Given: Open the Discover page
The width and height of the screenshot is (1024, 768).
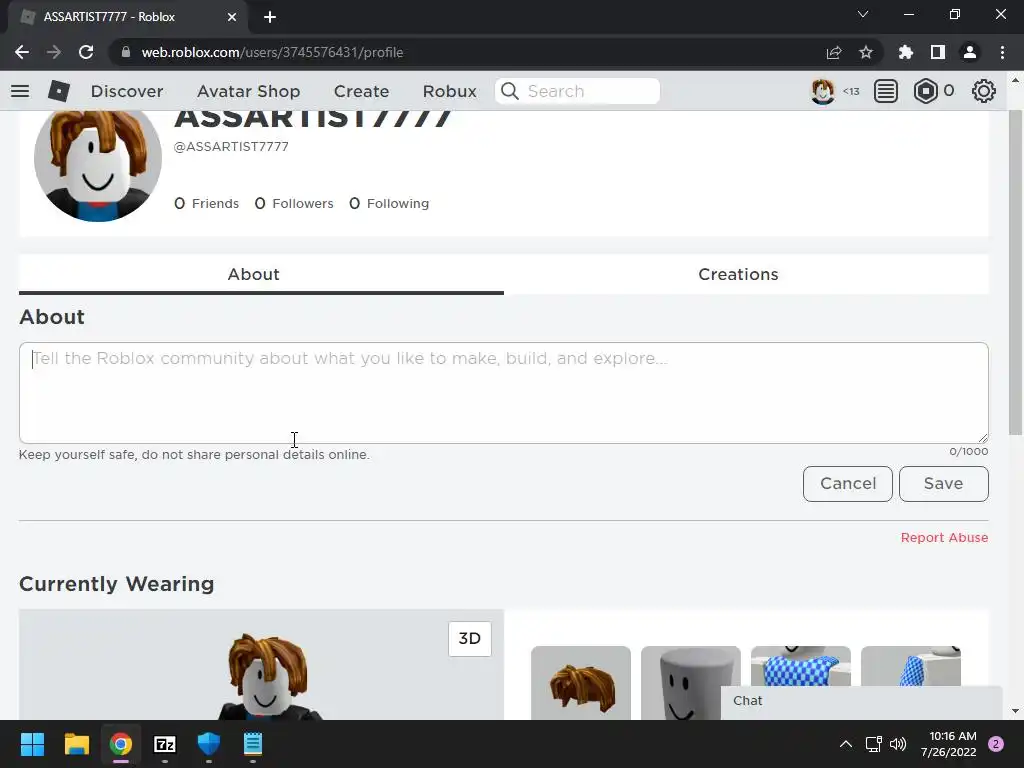Looking at the screenshot, I should point(127,91).
